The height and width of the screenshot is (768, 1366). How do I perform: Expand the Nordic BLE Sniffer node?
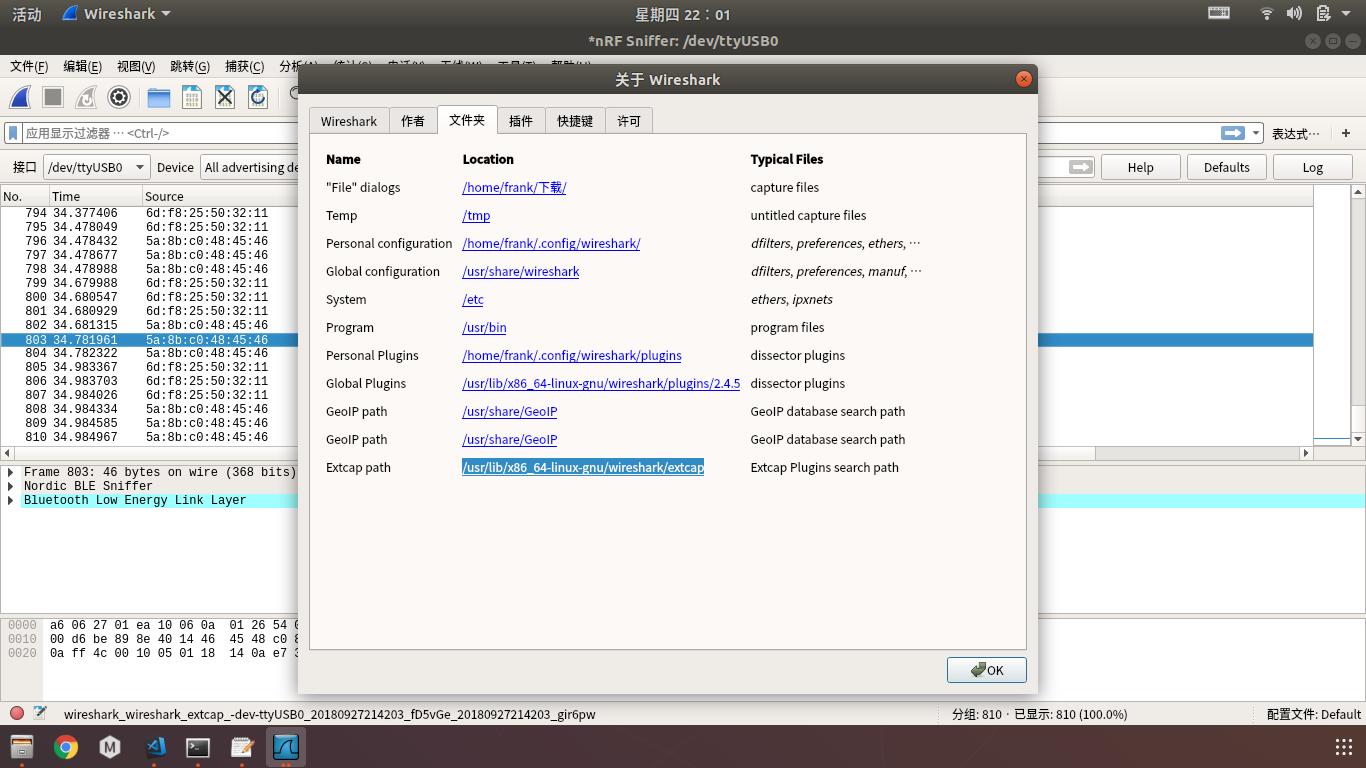pyautogui.click(x=10, y=486)
